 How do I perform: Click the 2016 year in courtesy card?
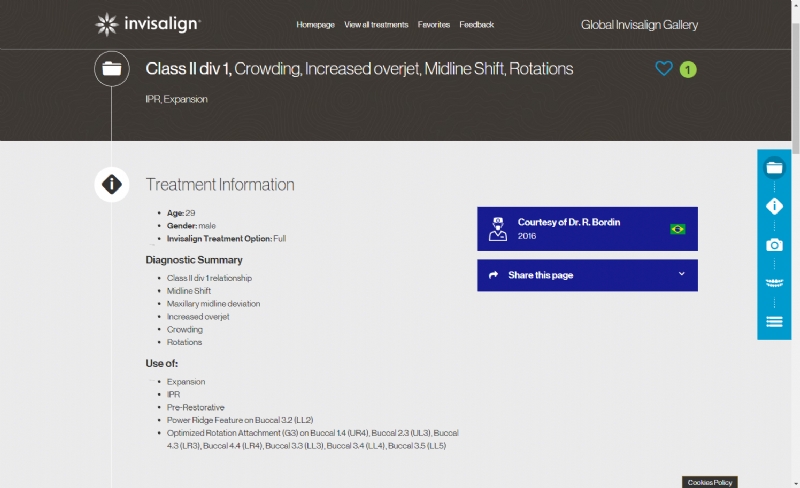click(527, 236)
